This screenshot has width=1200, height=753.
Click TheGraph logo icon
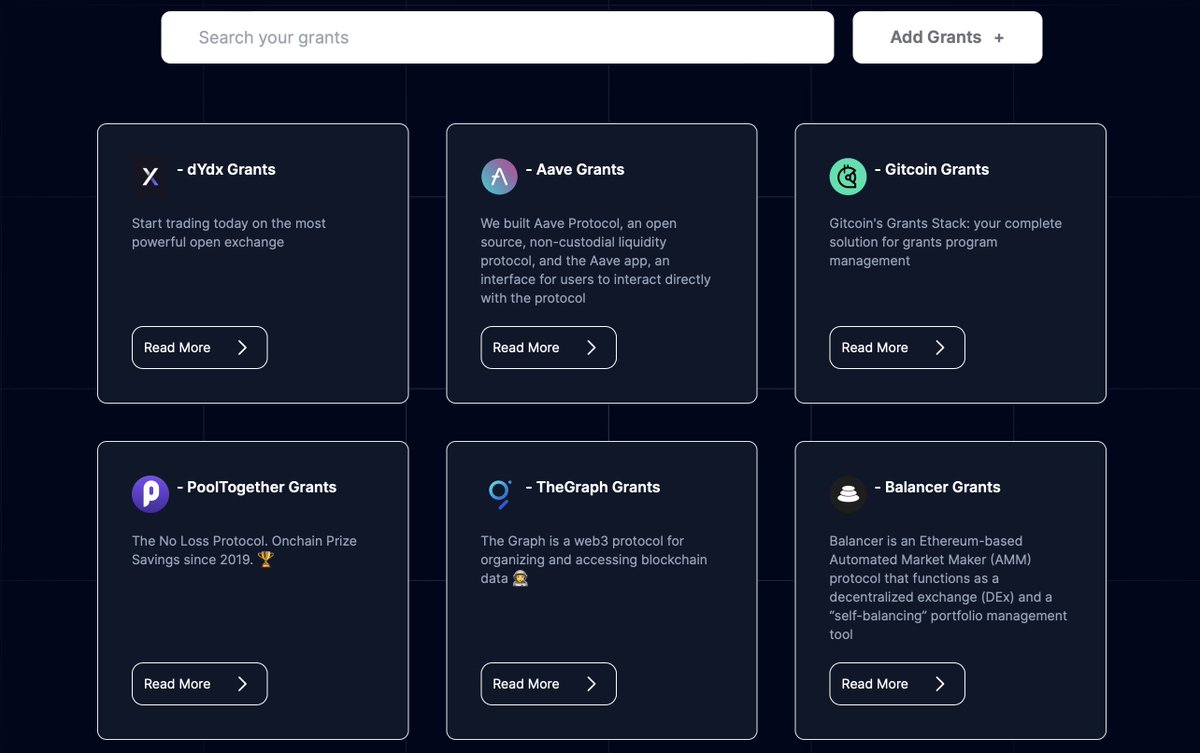499,494
